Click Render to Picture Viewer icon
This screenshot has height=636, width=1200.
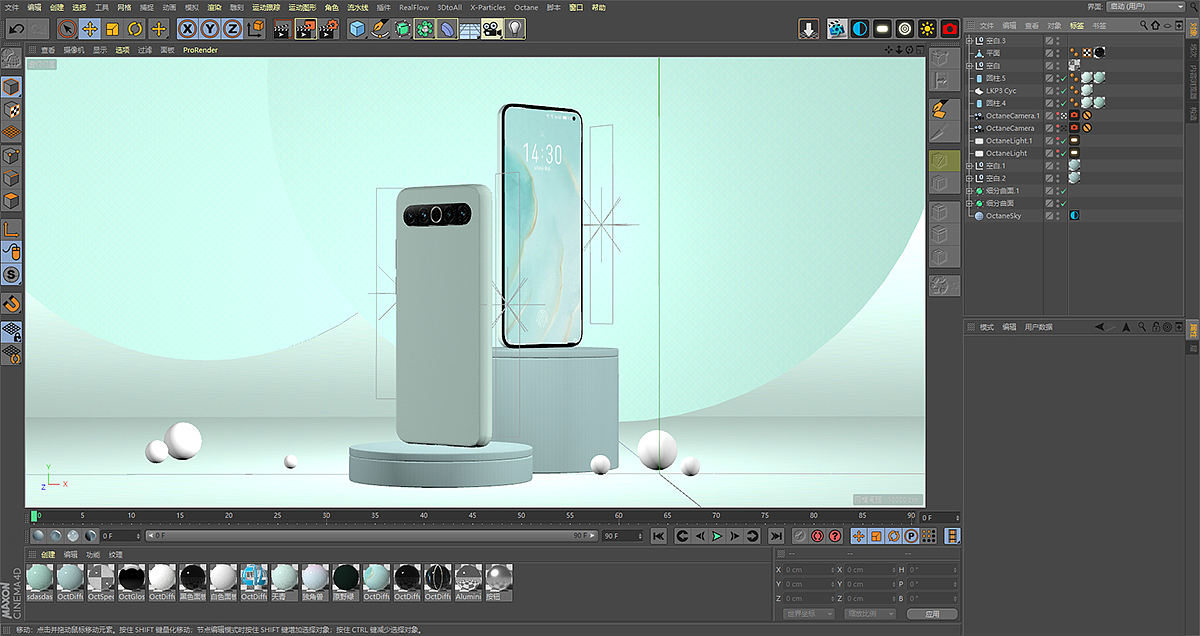tap(305, 29)
